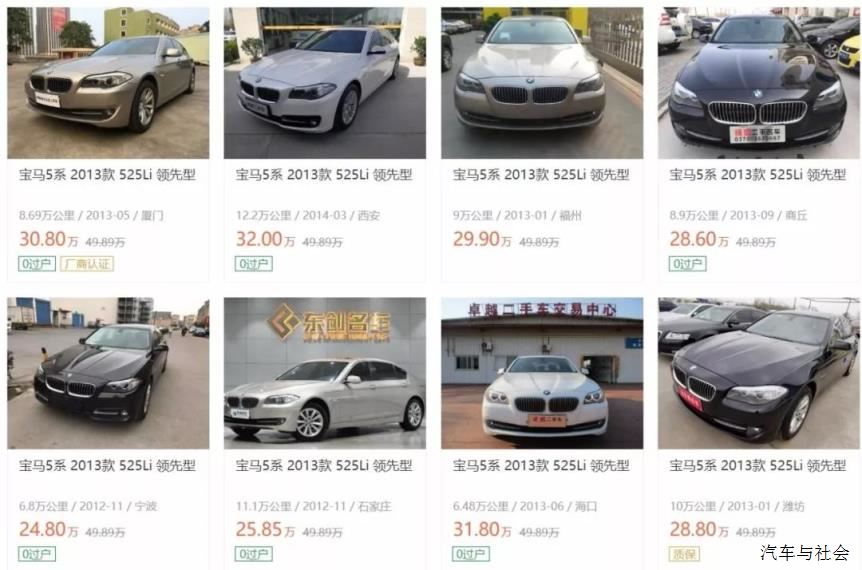
Task: Open the Weifang 28.80万 car photo
Action: coord(759,373)
